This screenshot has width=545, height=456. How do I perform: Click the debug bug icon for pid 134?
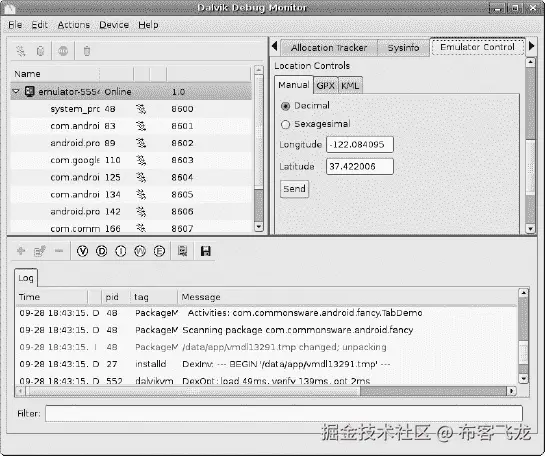pos(141,194)
